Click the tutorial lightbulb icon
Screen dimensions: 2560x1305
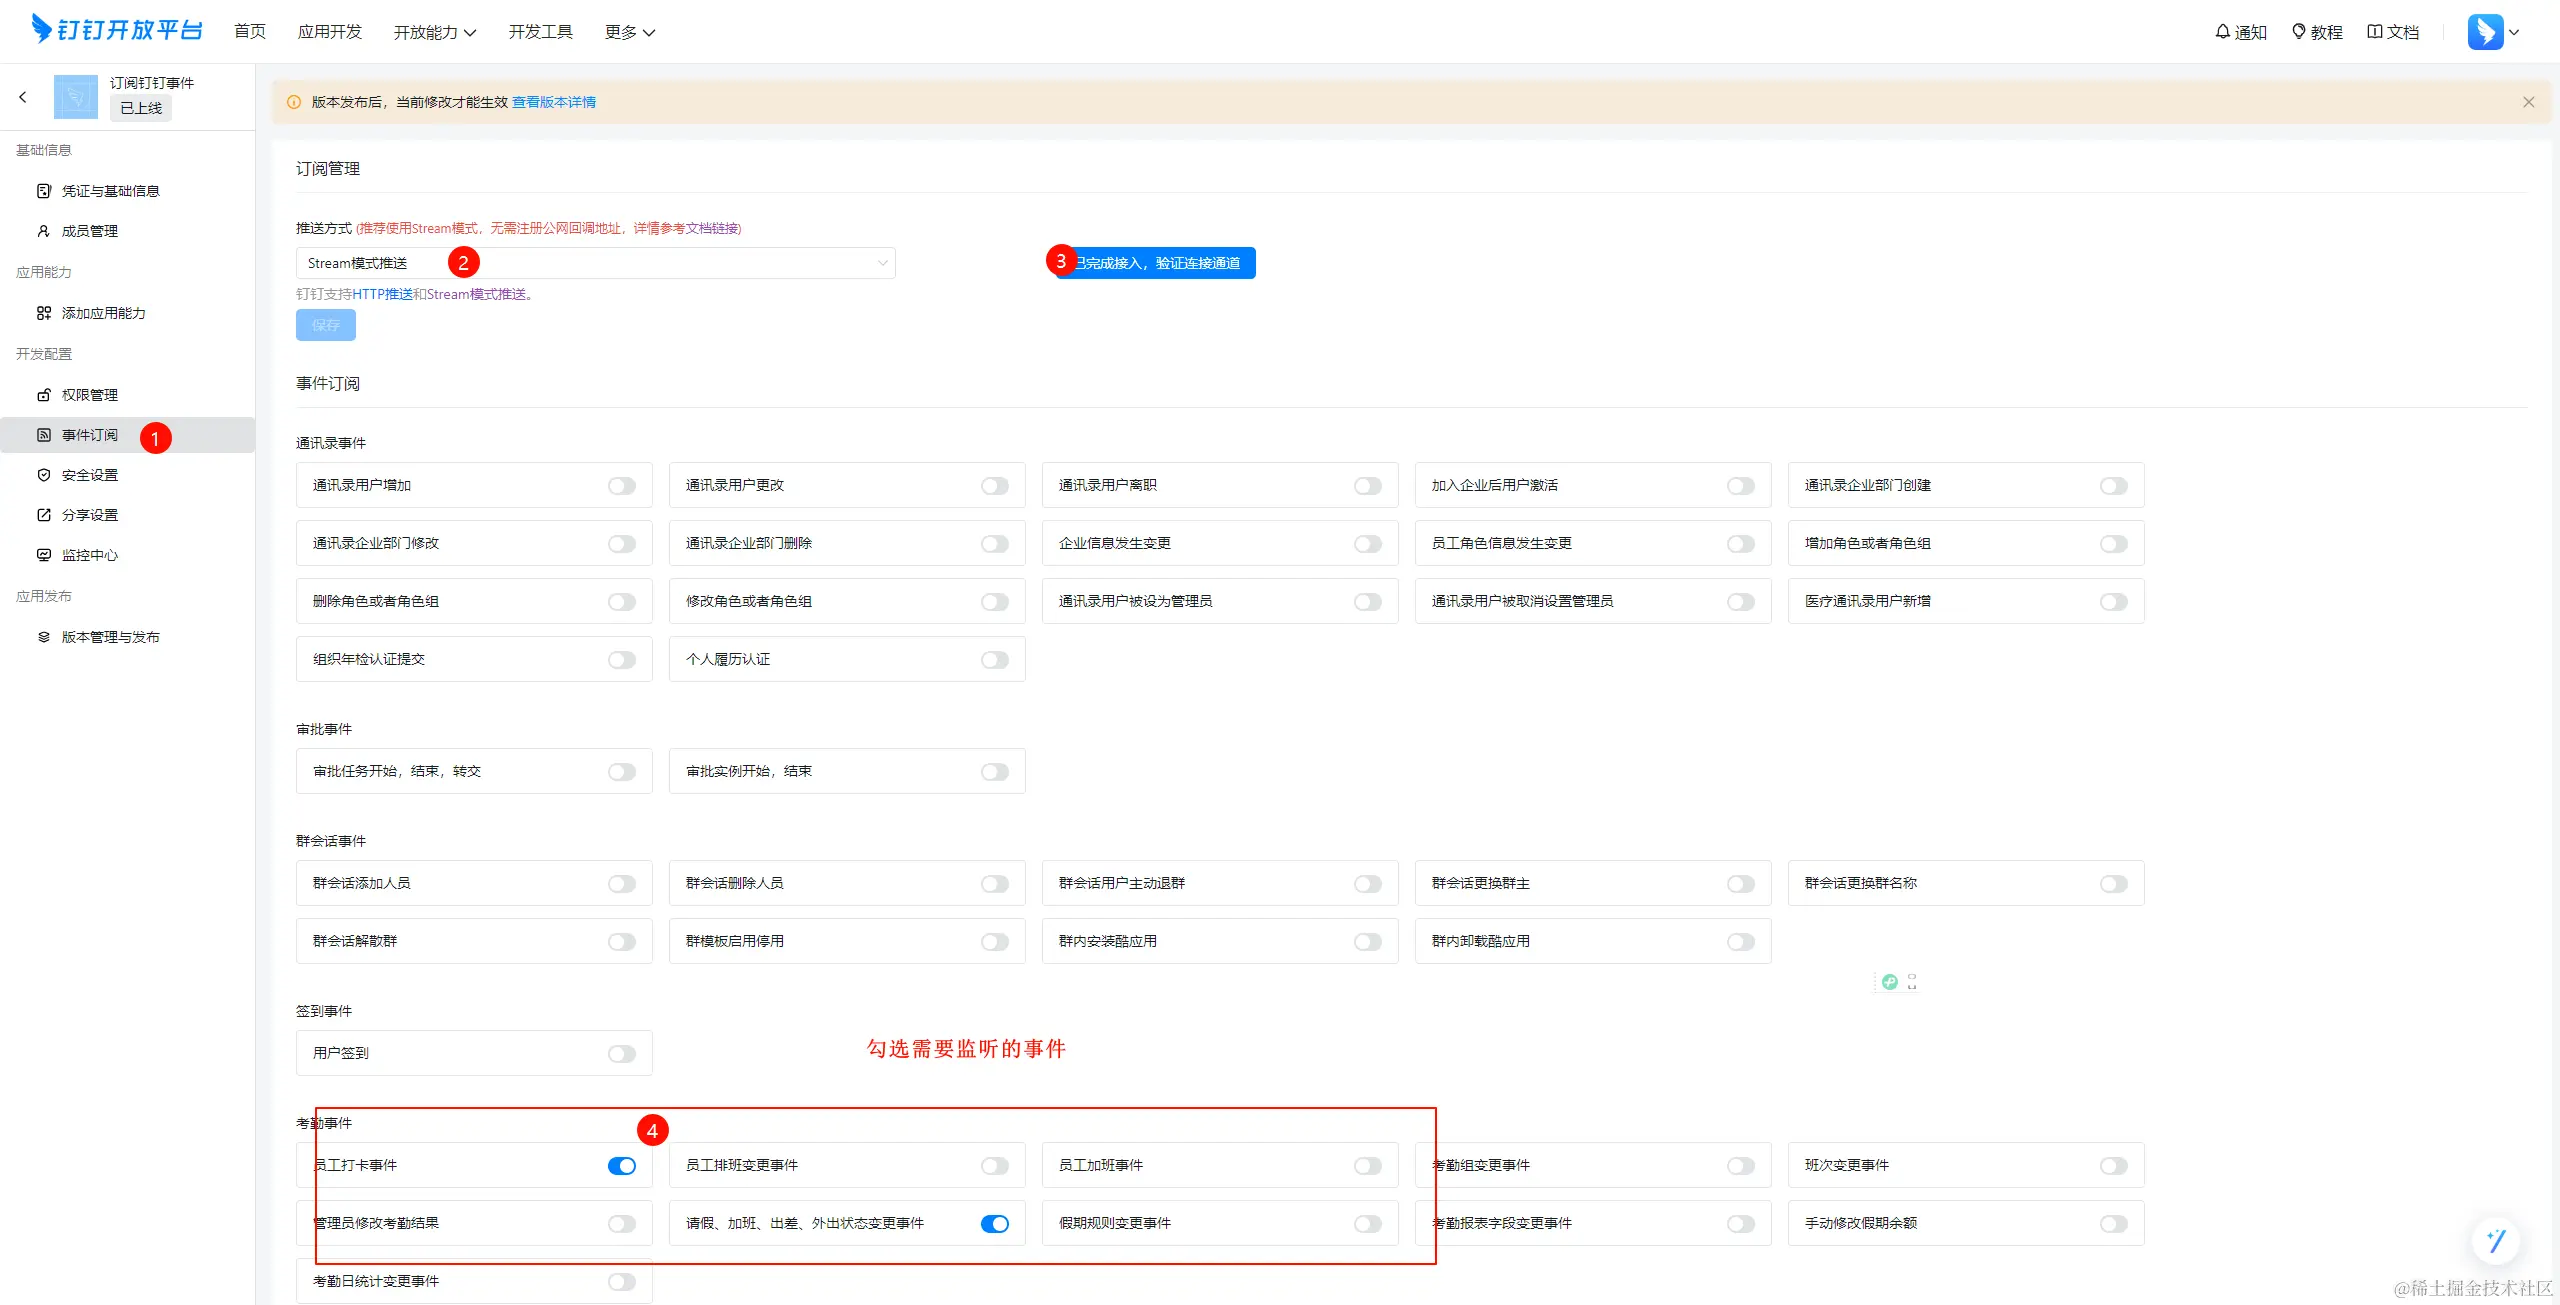coord(2299,32)
